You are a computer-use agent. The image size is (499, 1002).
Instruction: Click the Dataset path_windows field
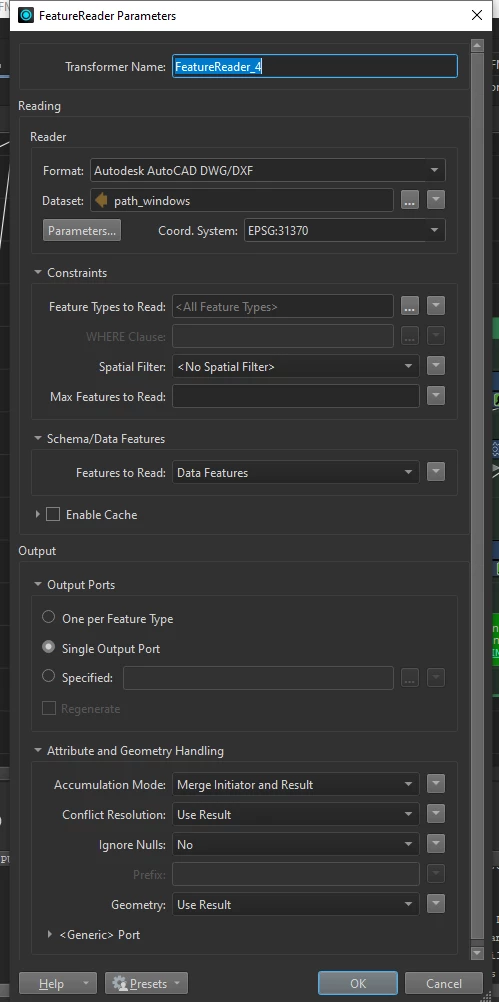click(x=242, y=201)
